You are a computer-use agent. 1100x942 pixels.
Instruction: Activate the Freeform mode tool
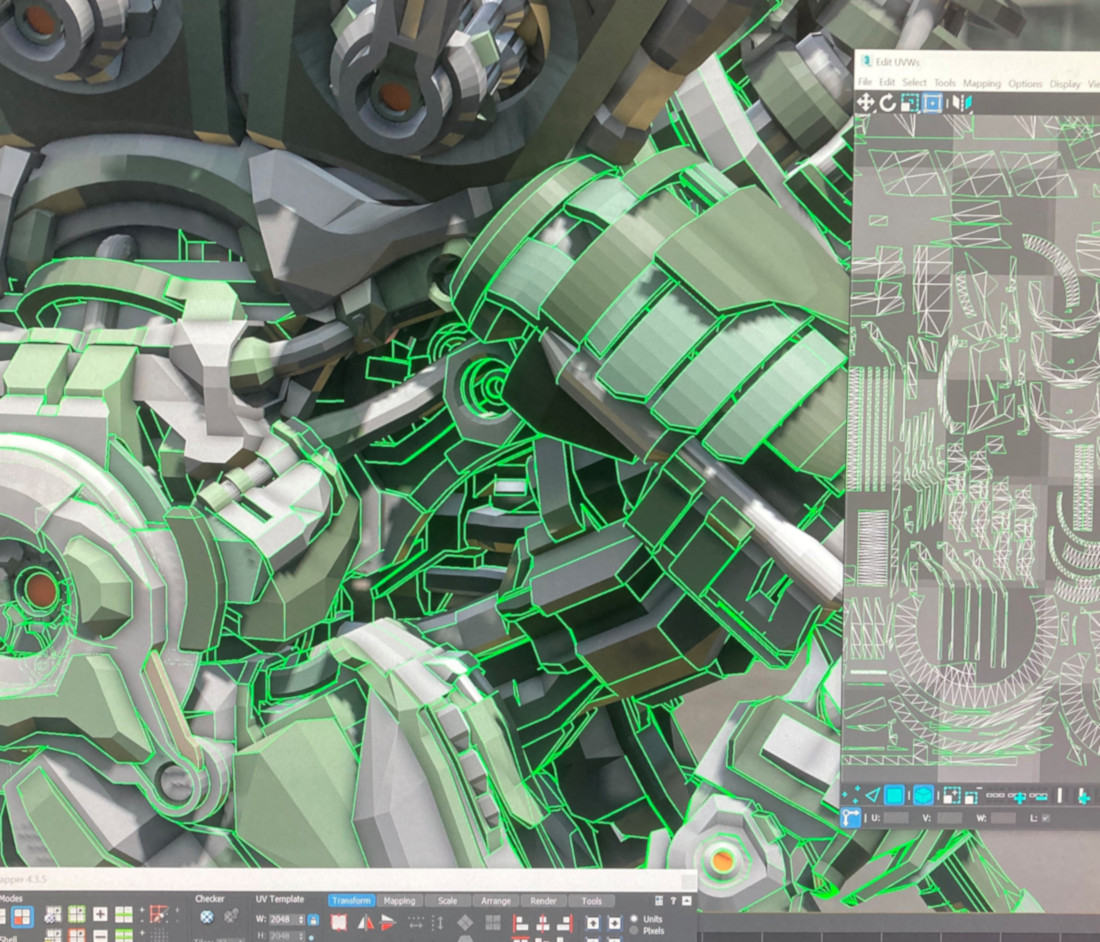[932, 103]
